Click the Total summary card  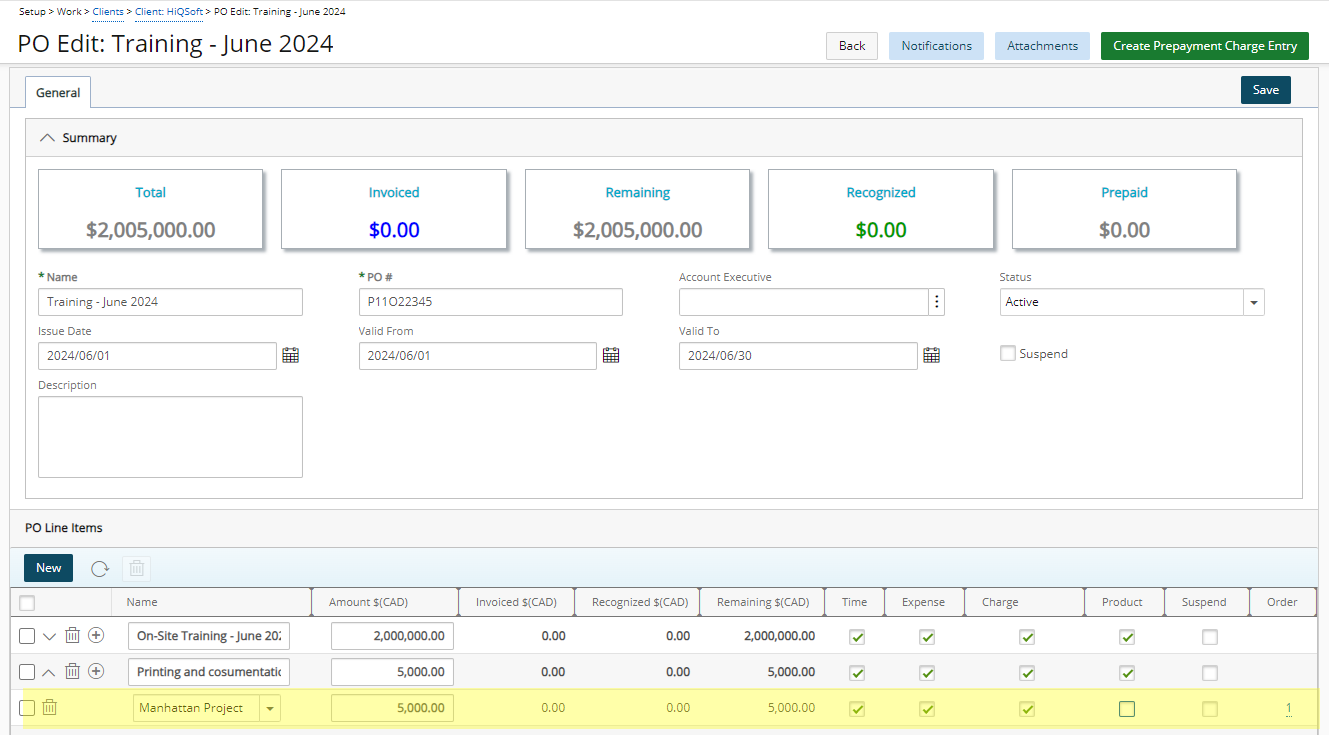coord(150,209)
